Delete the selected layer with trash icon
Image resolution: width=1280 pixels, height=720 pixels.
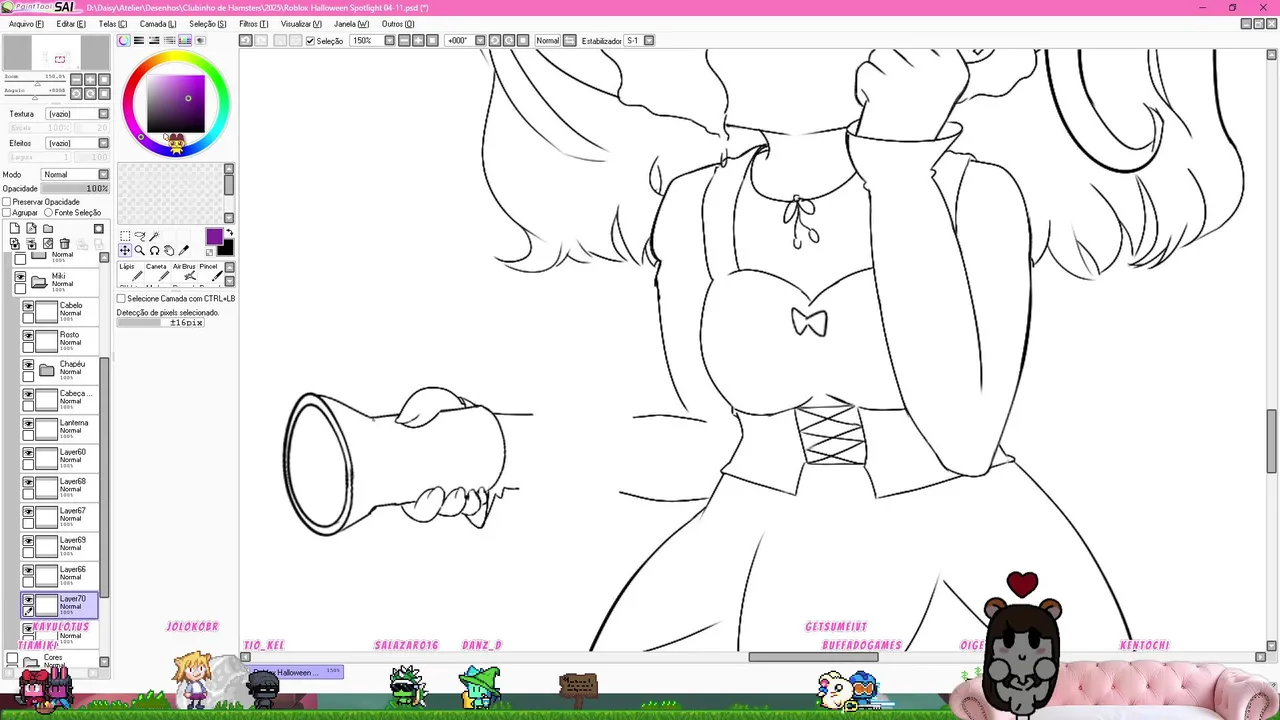click(65, 244)
